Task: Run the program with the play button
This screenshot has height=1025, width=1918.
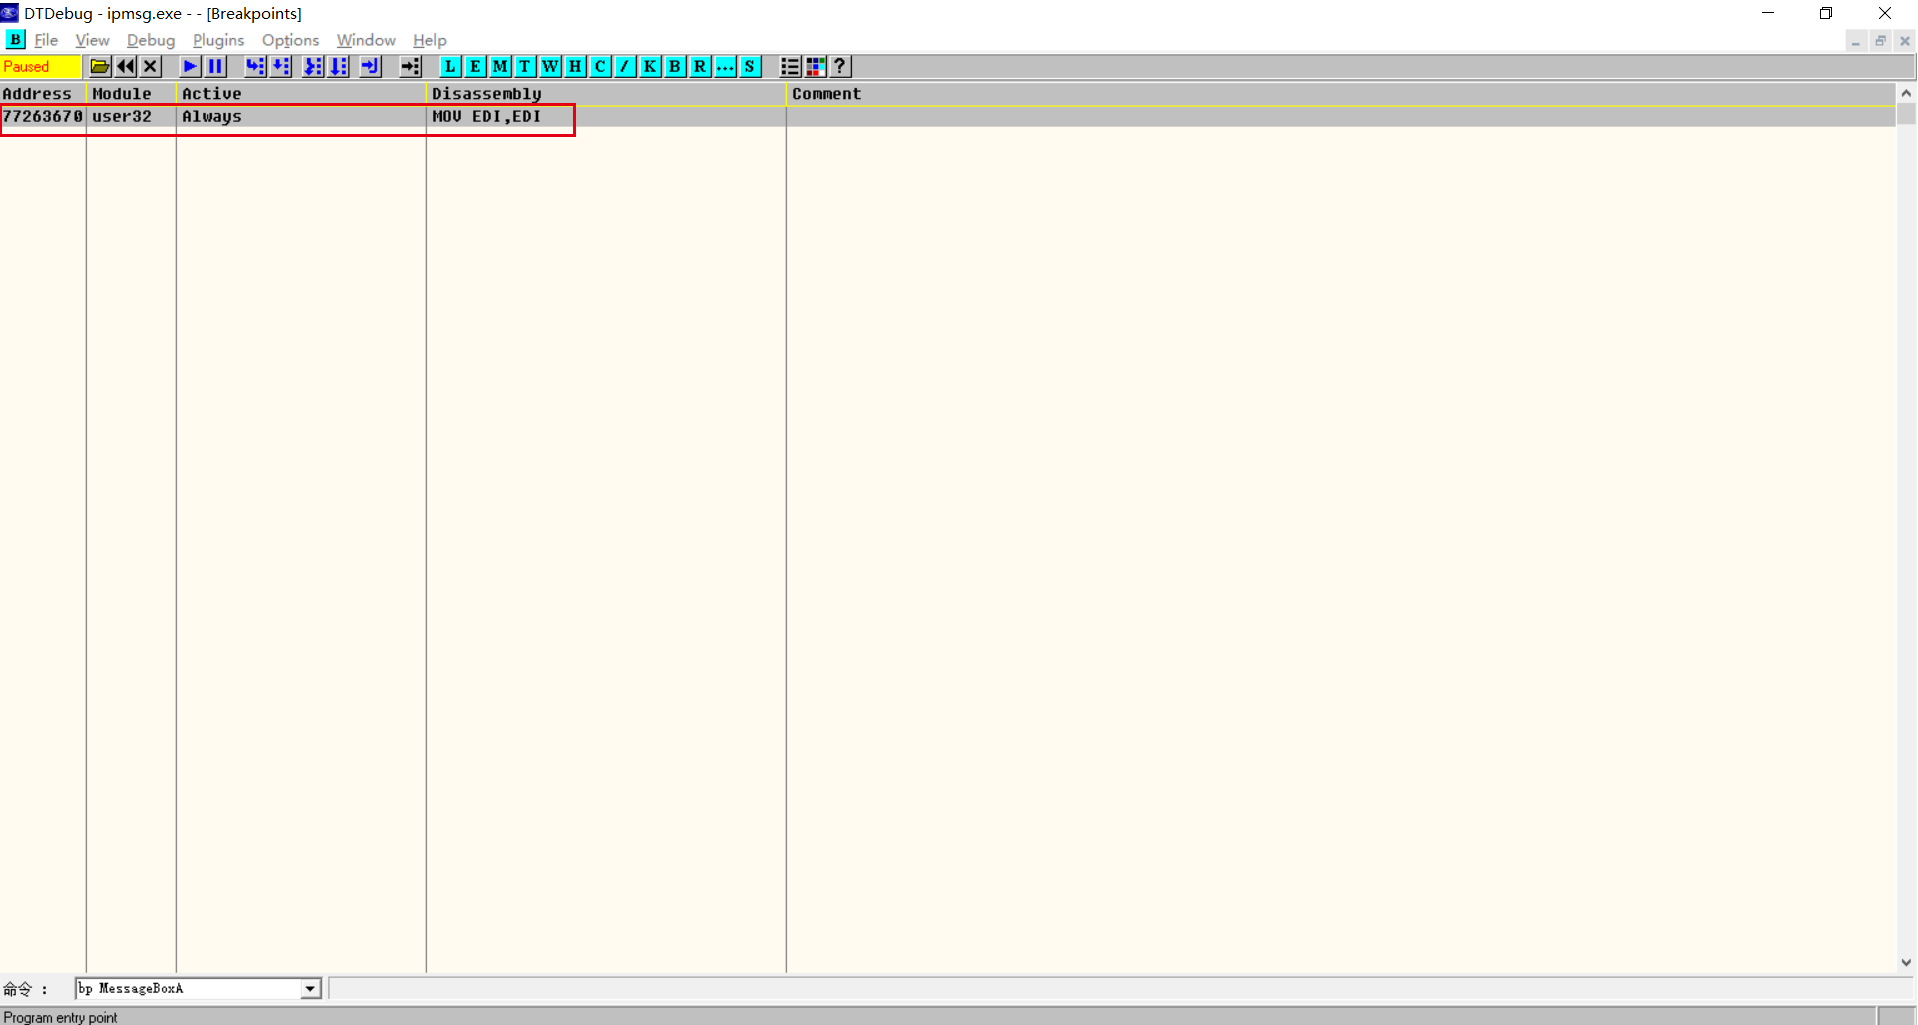Action: [x=190, y=67]
